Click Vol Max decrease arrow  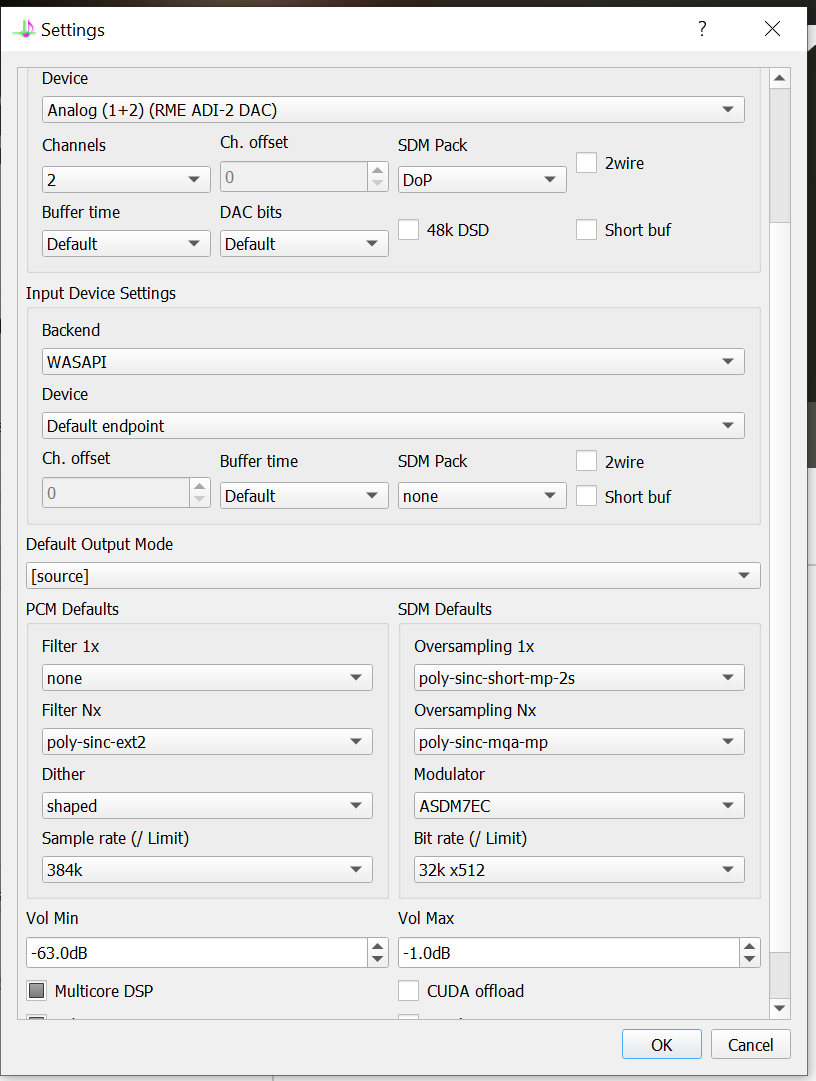tap(749, 959)
